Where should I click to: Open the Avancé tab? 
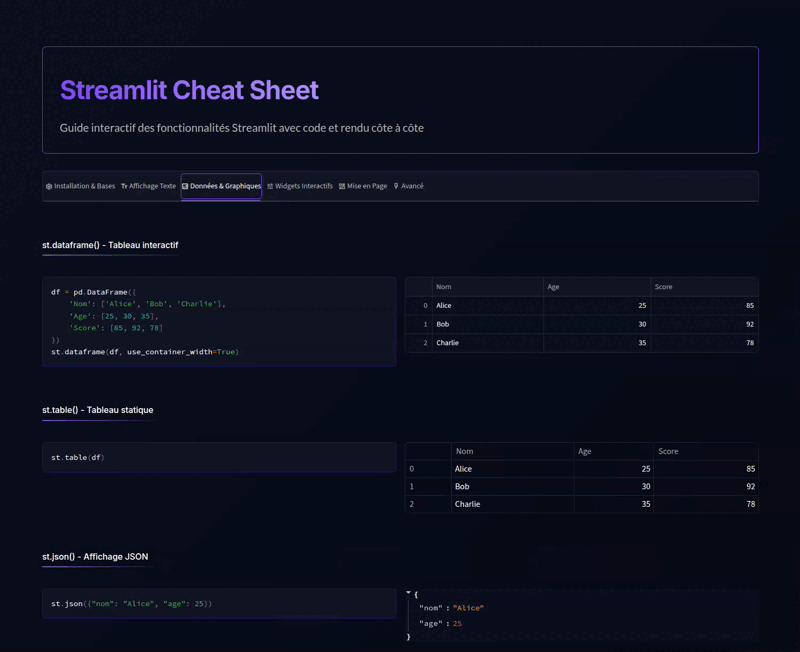(412, 186)
